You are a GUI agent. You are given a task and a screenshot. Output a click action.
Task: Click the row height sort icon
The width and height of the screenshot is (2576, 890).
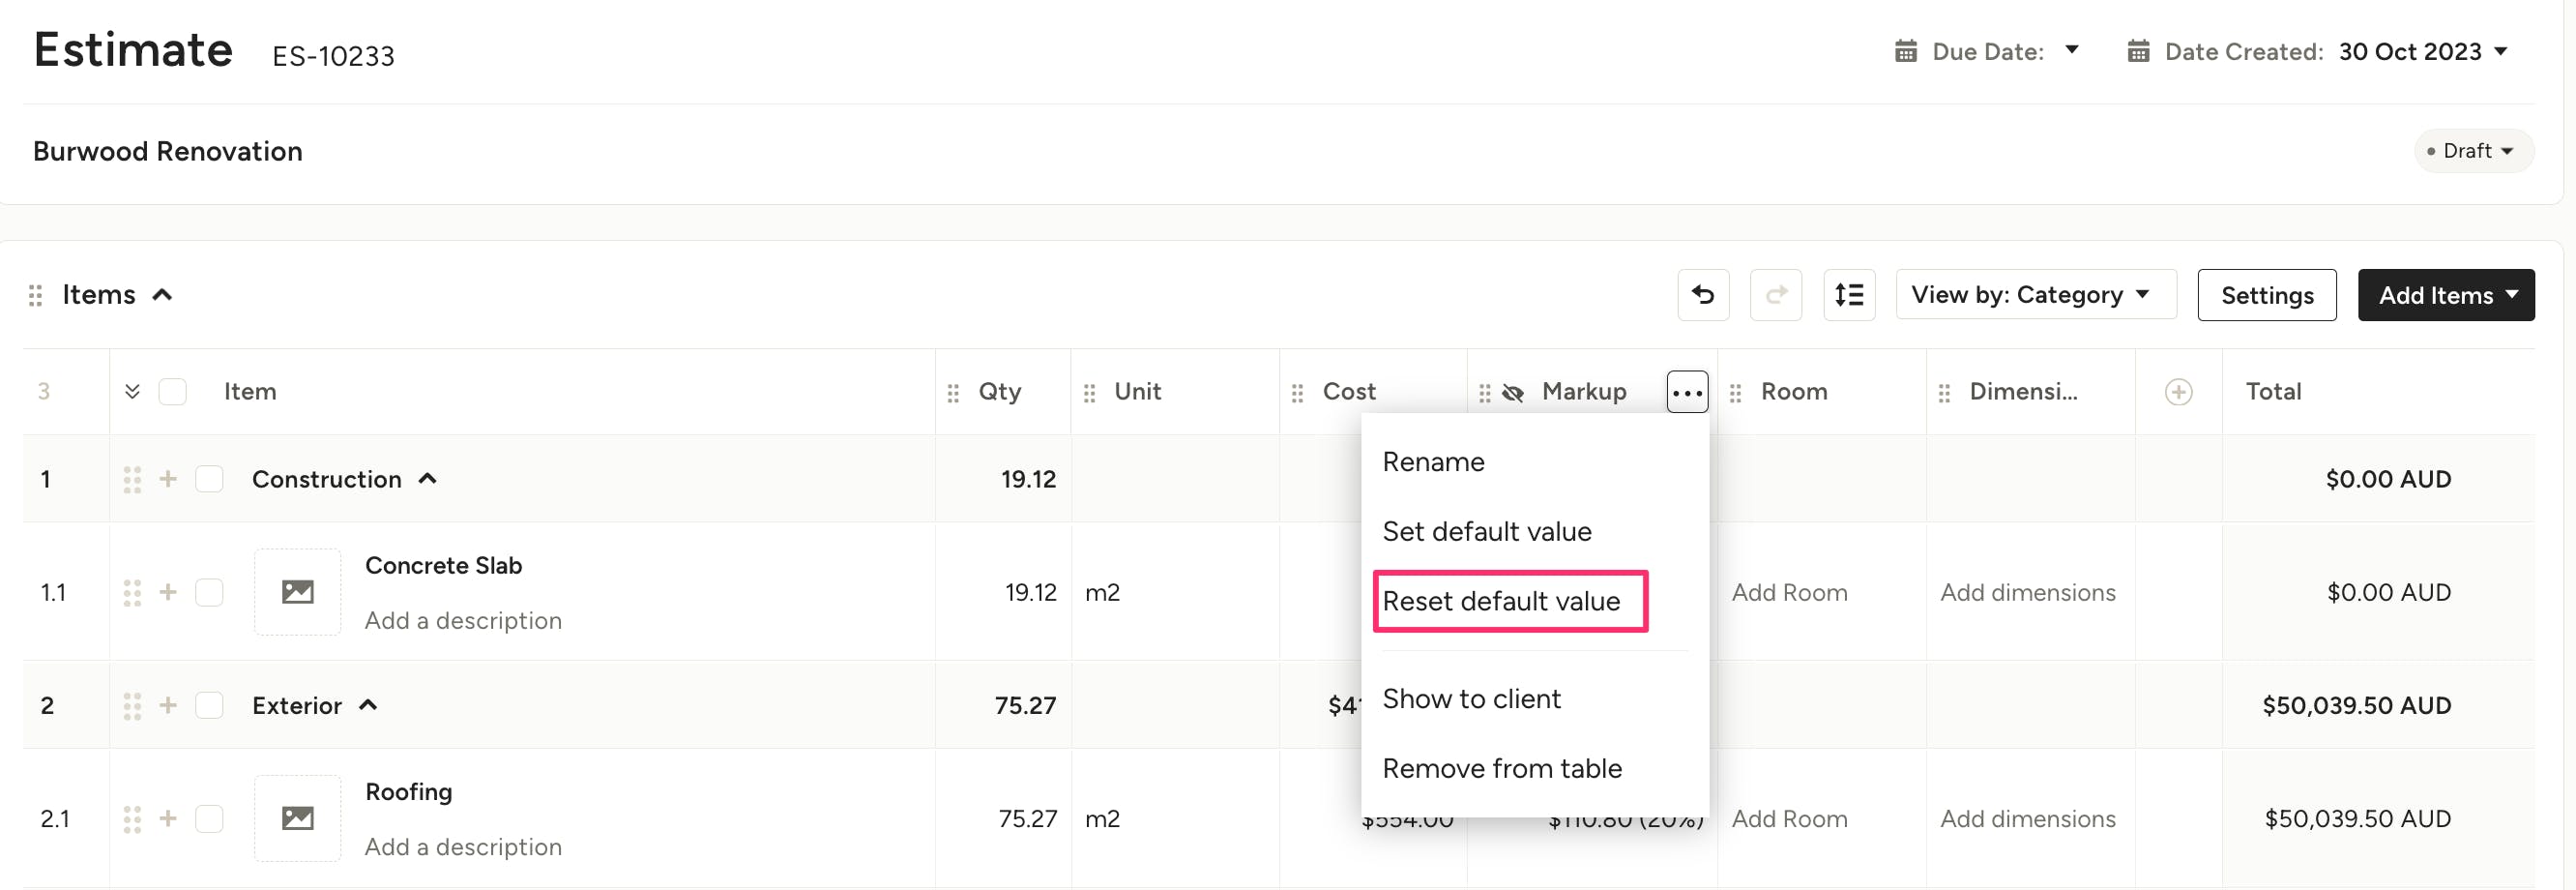click(x=1848, y=295)
